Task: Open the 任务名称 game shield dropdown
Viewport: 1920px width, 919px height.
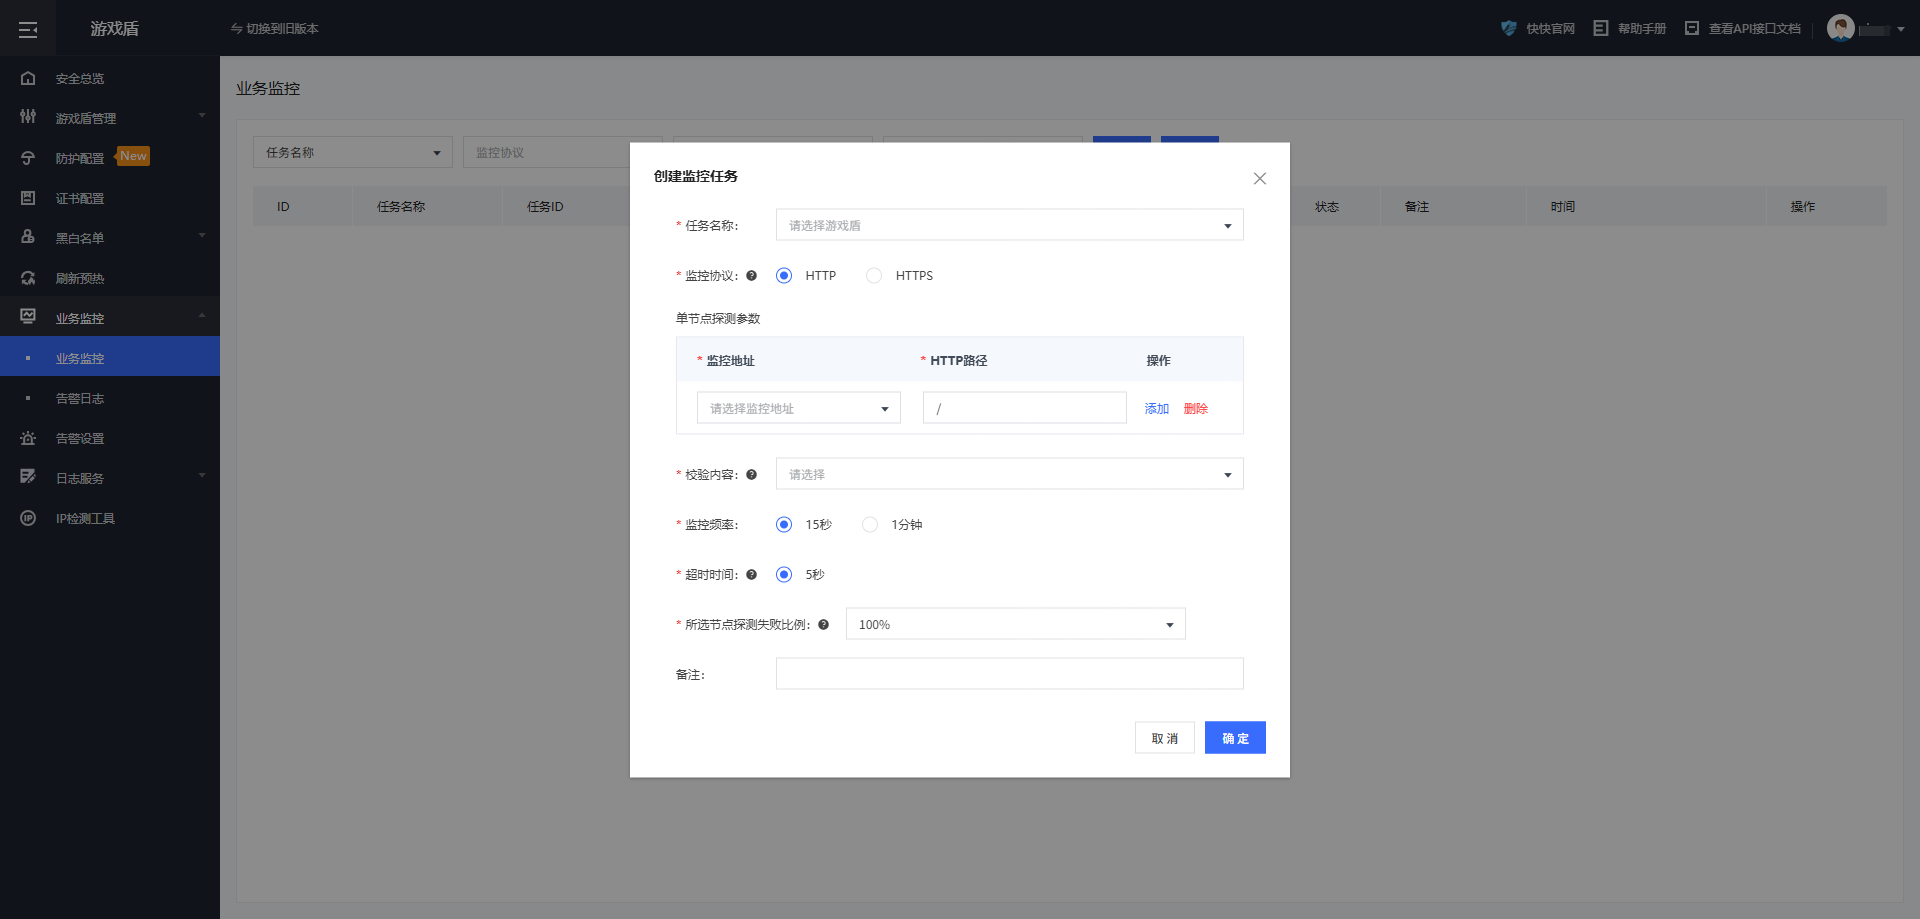Action: (1009, 224)
